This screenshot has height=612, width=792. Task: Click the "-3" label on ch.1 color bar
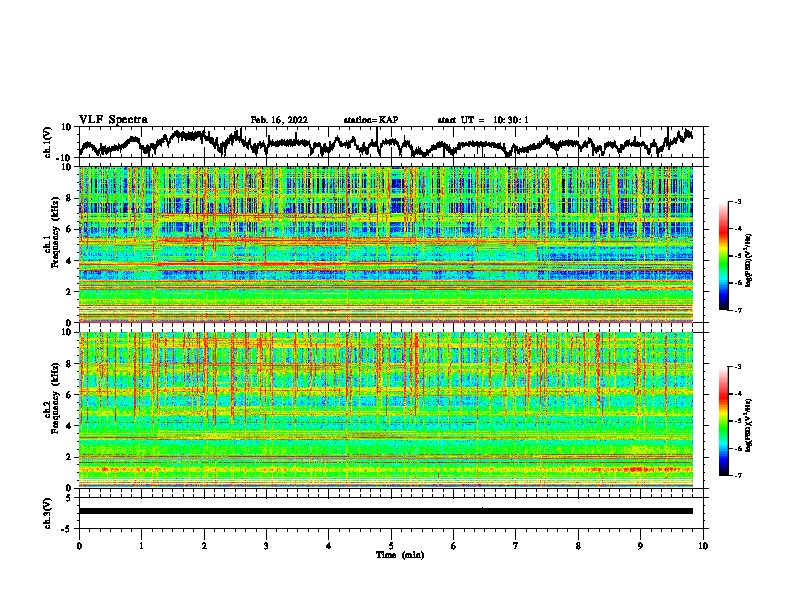(x=737, y=201)
